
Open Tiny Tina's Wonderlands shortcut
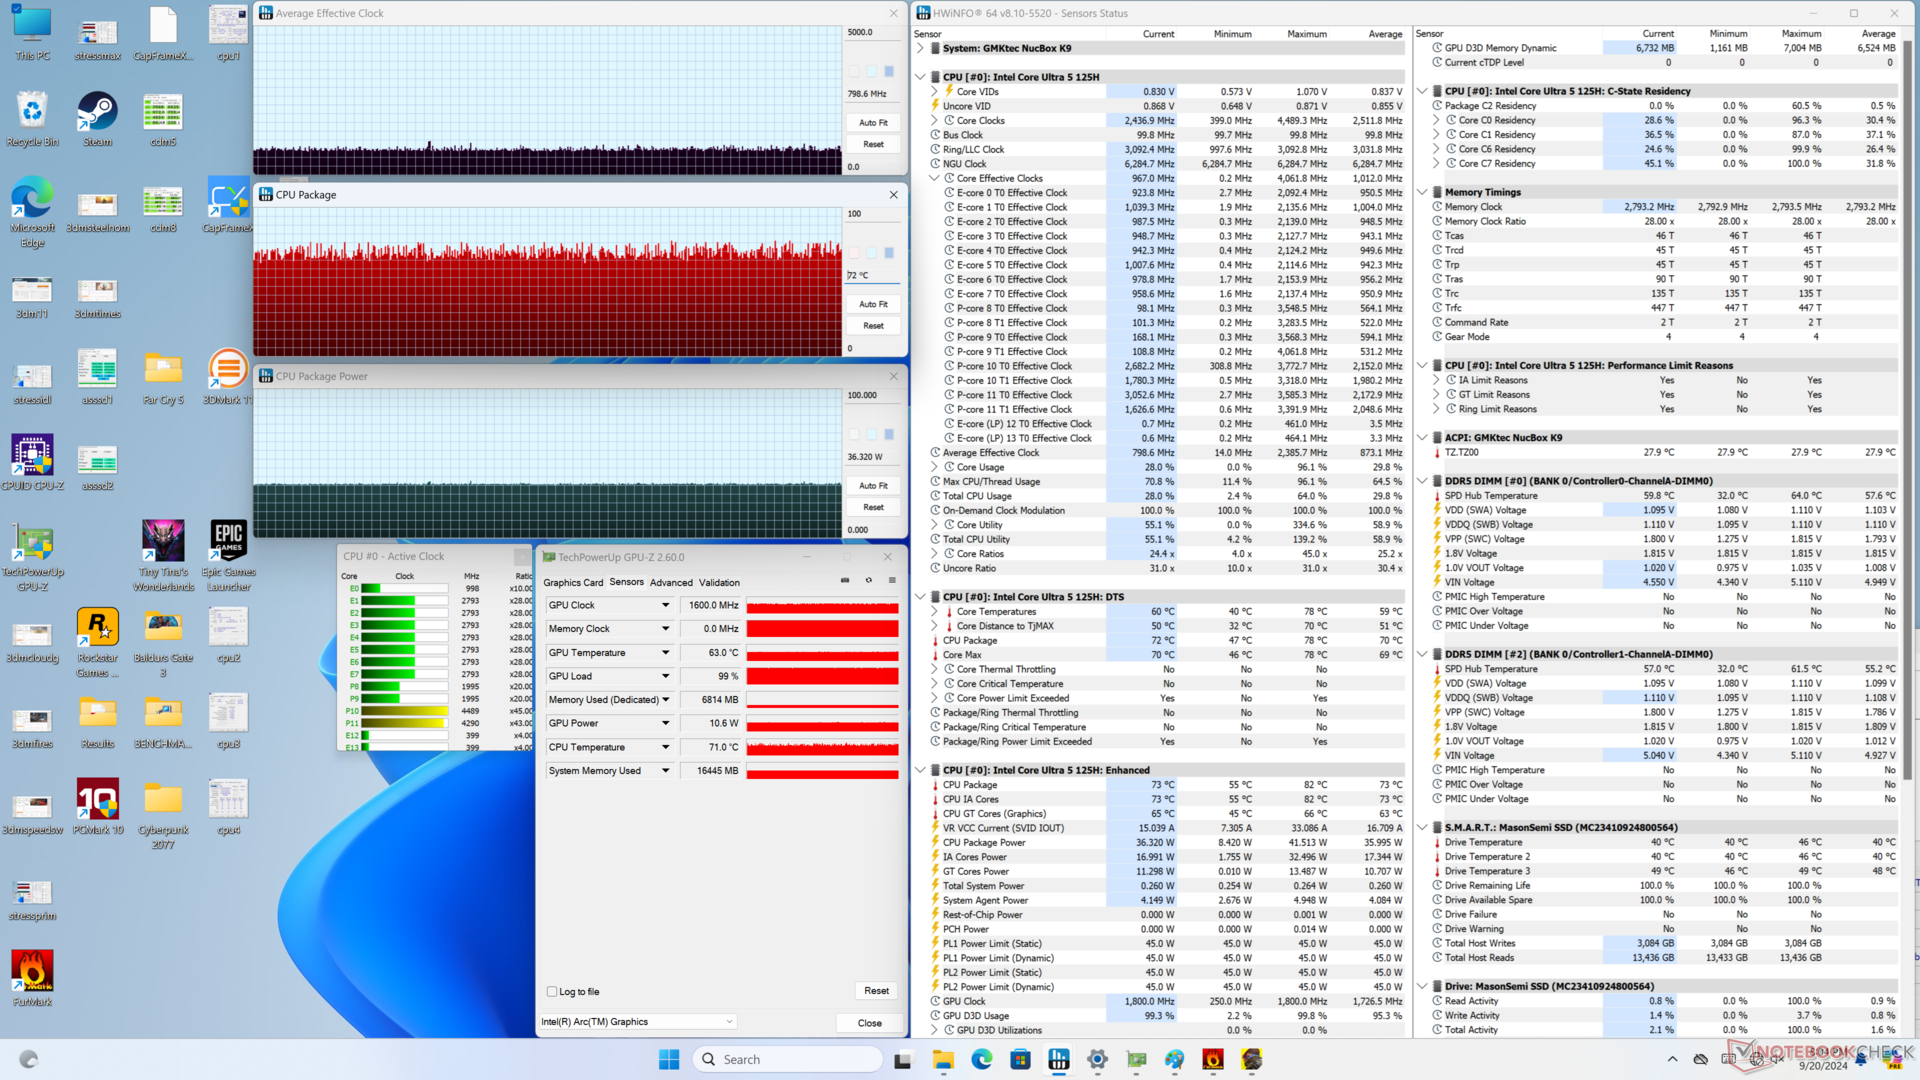pyautogui.click(x=163, y=556)
